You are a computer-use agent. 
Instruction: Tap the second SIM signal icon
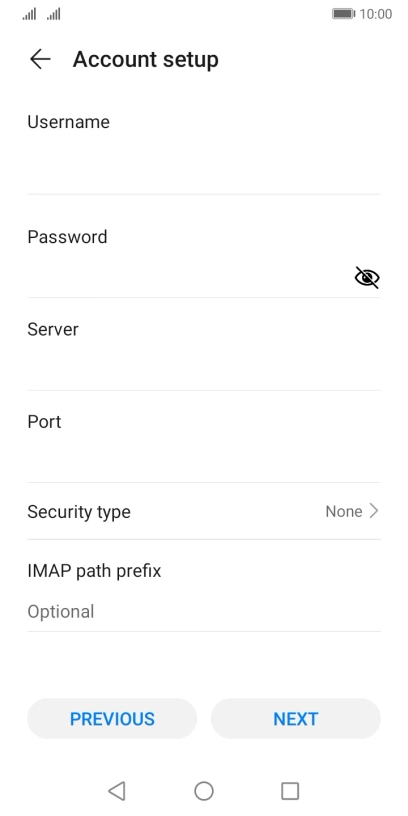[x=54, y=14]
